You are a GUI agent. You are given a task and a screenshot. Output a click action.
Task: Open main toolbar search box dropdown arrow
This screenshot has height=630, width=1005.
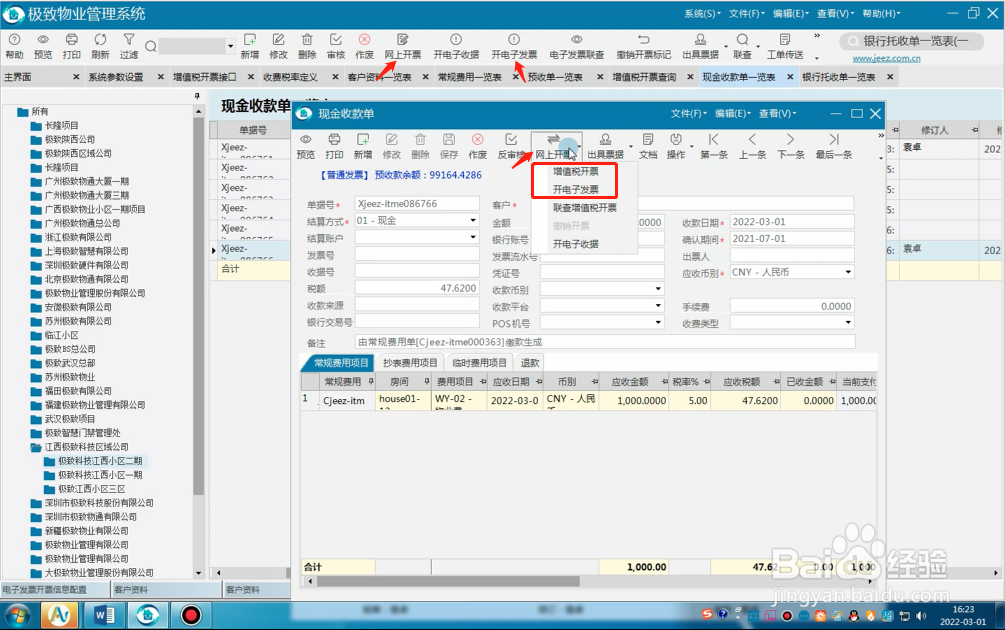[230, 46]
